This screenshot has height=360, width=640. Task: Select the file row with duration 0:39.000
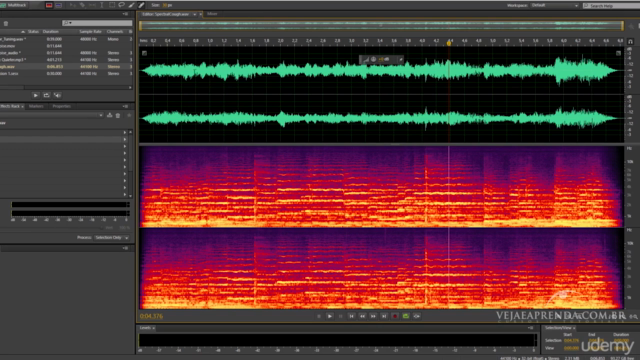point(66,39)
